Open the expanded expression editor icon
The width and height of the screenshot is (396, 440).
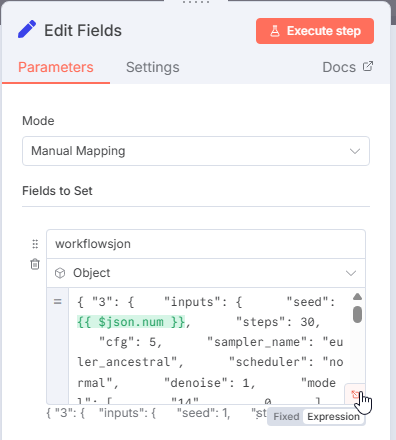(355, 394)
